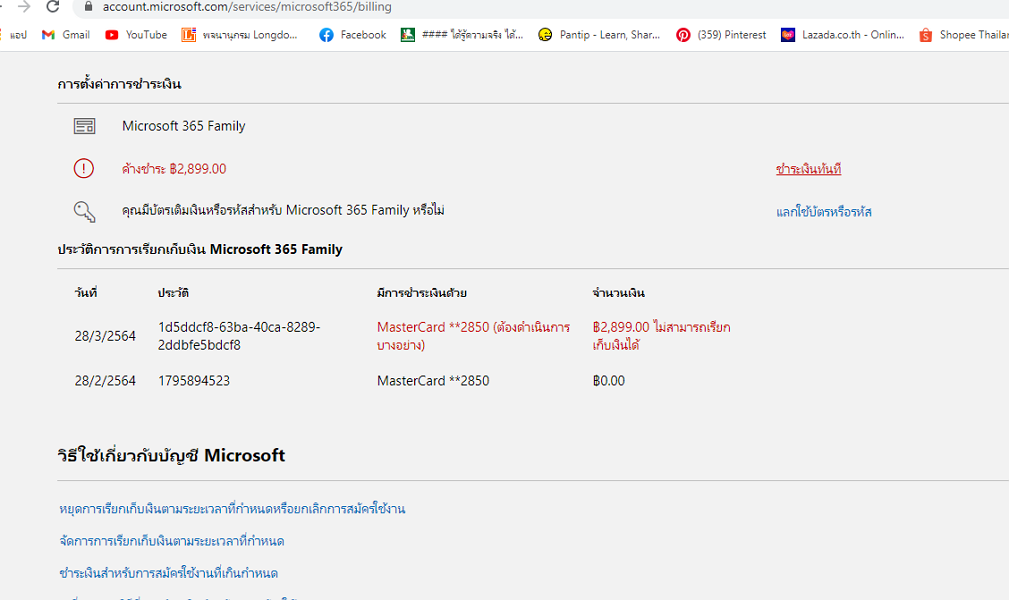Click the black MasterCard **2850 payment entry
This screenshot has height=600, width=1009.
click(433, 380)
